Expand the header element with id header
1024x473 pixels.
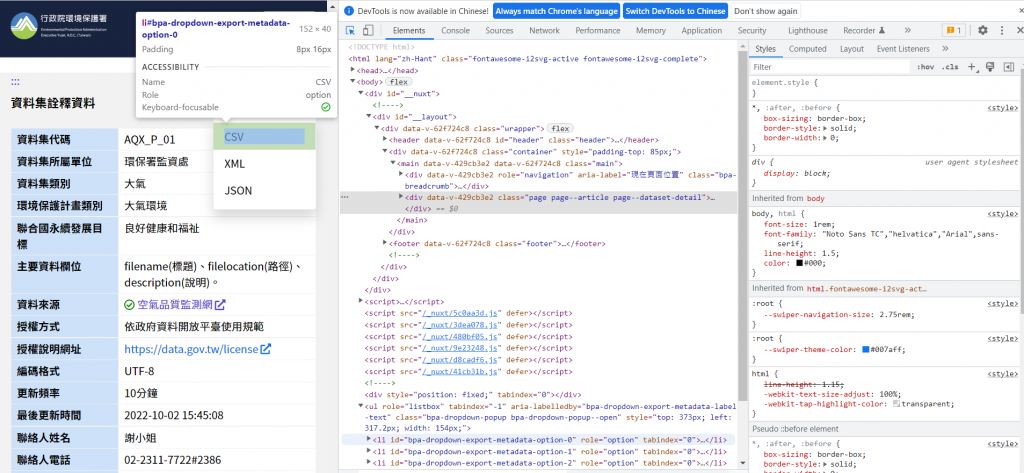click(385, 140)
